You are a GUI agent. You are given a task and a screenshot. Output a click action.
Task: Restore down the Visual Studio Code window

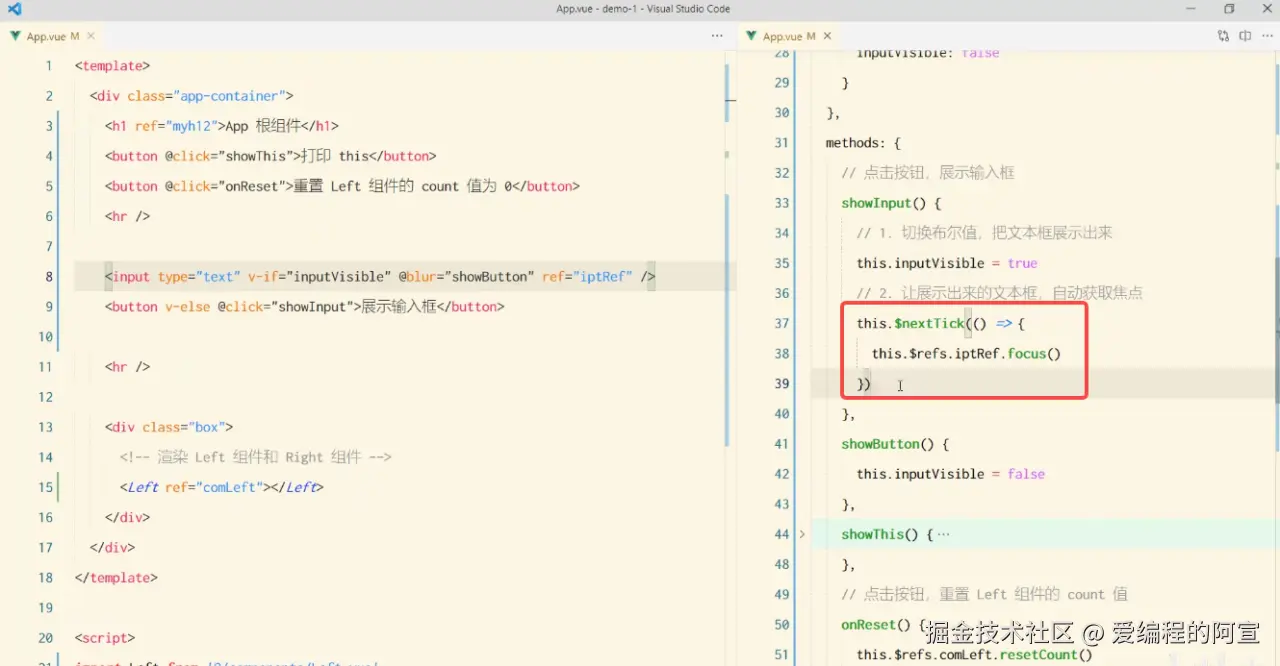point(1229,9)
